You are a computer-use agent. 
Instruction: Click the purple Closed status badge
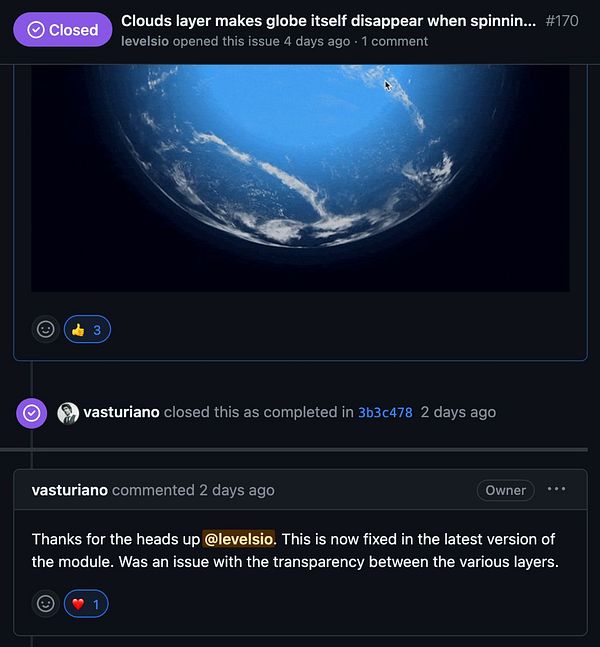62,30
